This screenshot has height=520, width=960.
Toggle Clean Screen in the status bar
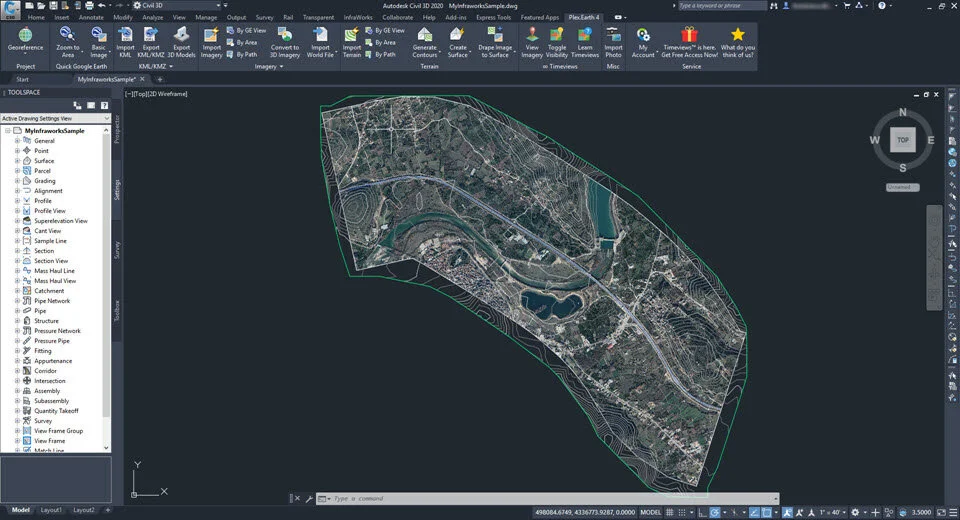coord(941,512)
